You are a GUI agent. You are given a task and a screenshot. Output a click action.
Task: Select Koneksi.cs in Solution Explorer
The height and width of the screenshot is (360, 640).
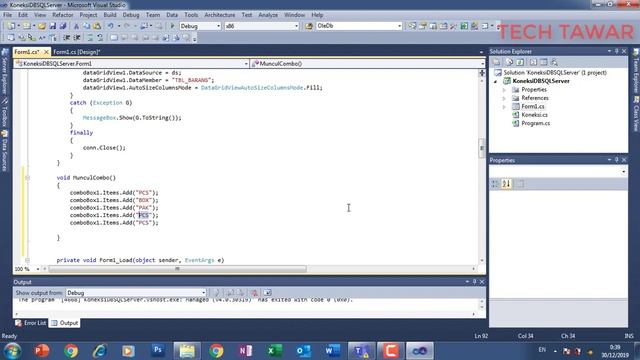click(534, 115)
